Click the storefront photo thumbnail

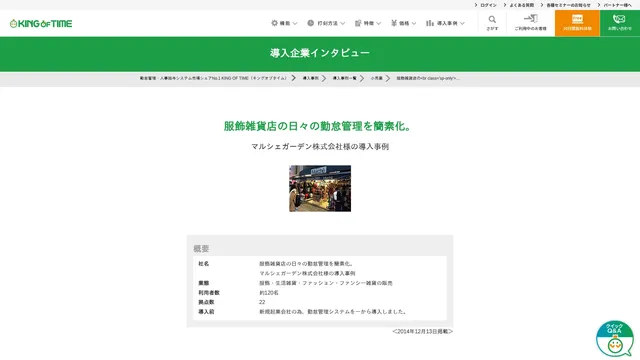tap(320, 188)
